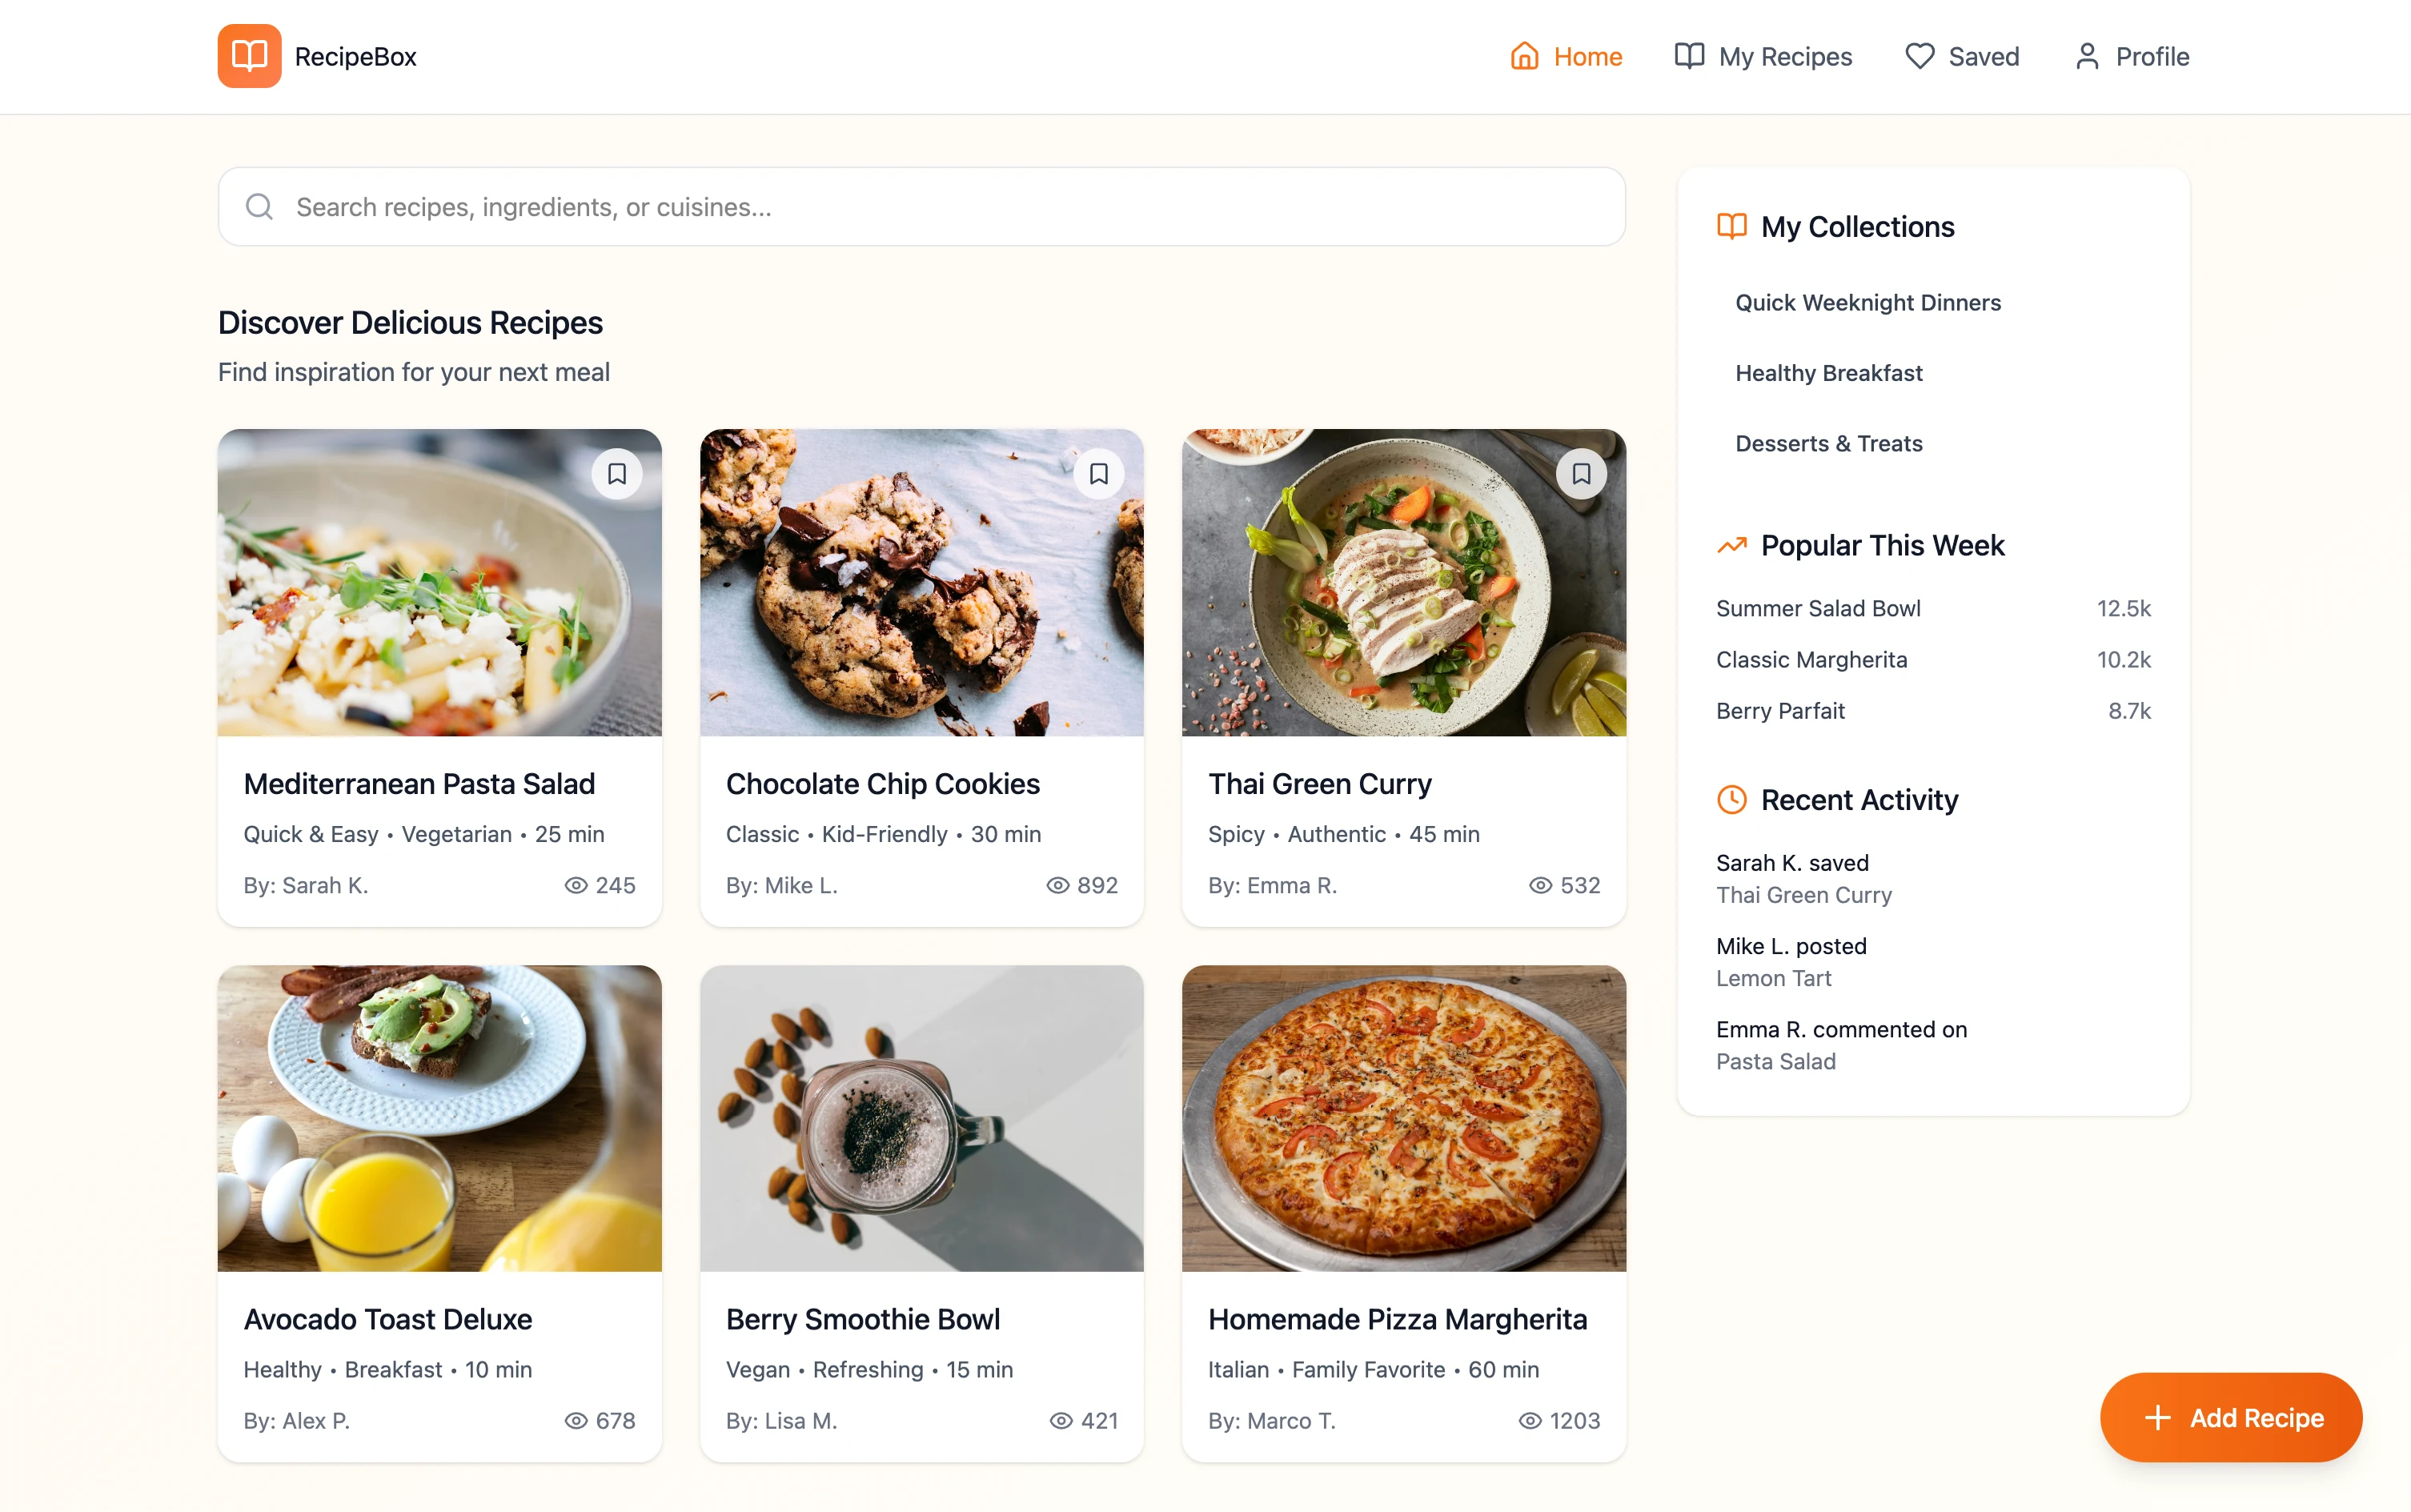The height and width of the screenshot is (1512, 2411).
Task: Bookmark the Mediterranean Pasta Salad recipe
Action: (617, 474)
